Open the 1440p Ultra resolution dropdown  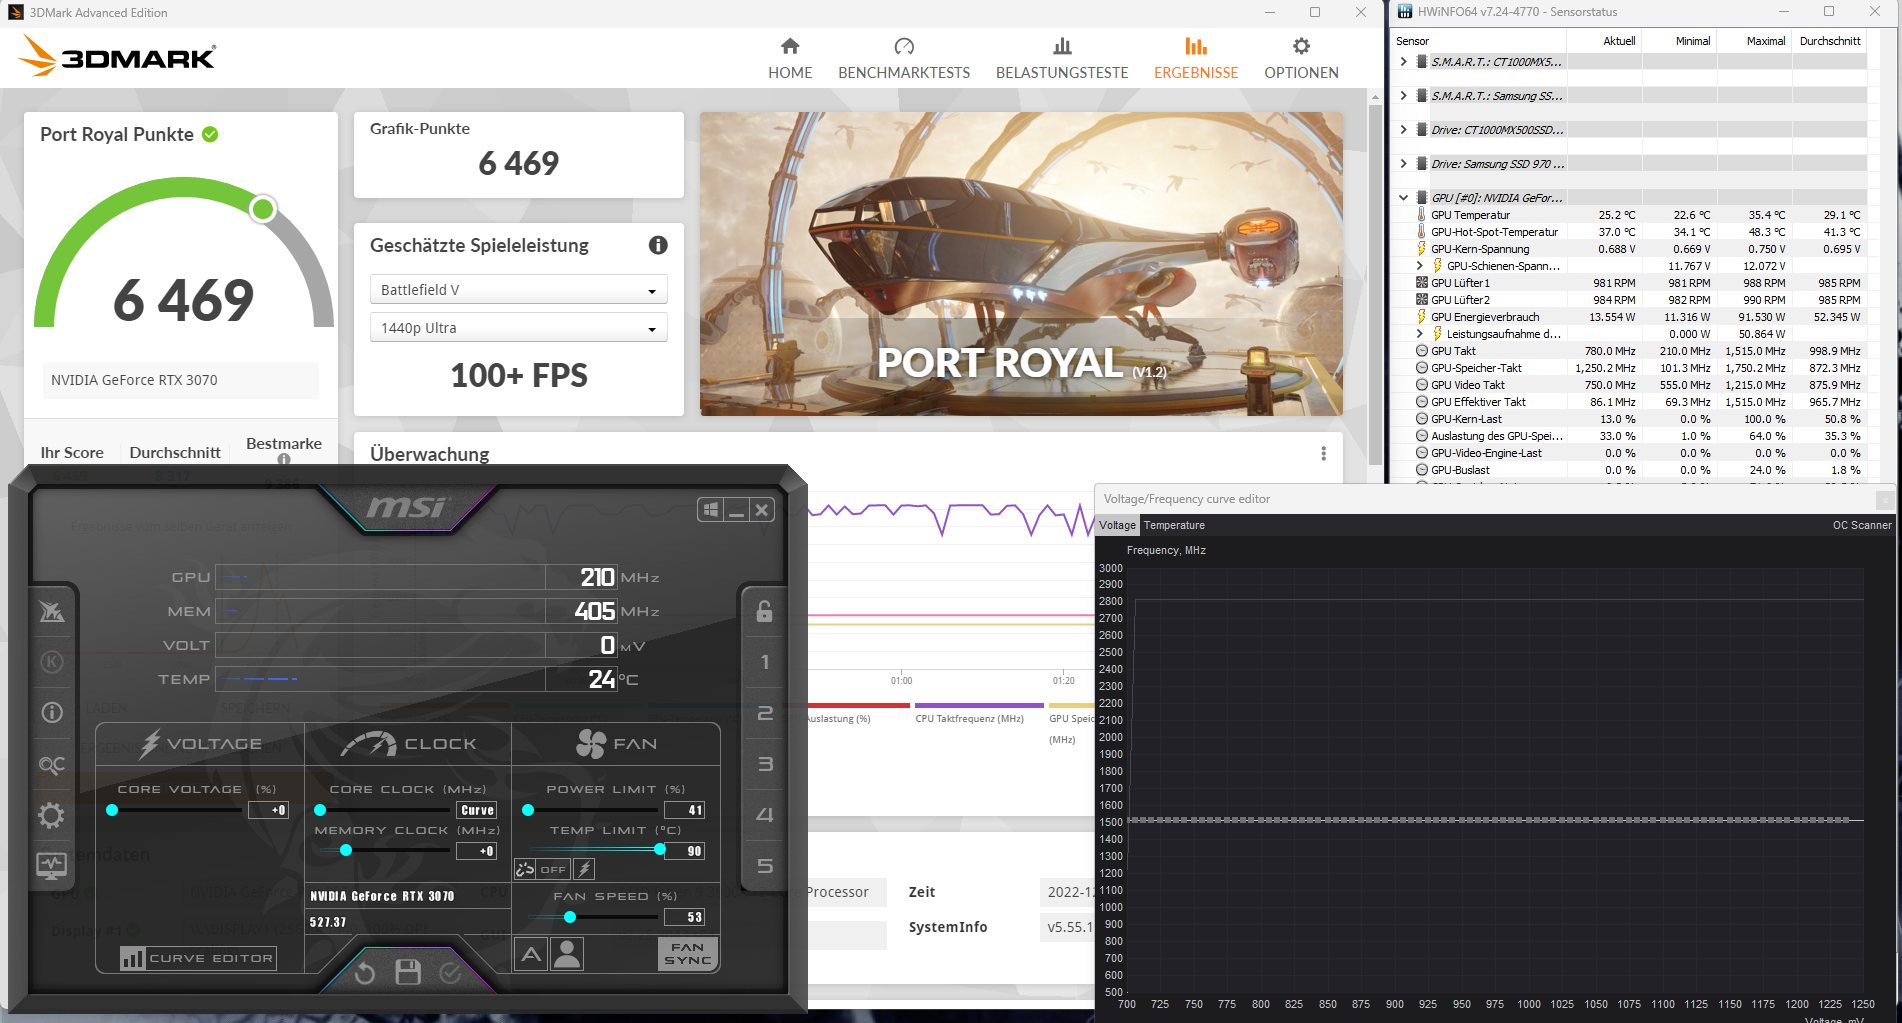[x=518, y=328]
